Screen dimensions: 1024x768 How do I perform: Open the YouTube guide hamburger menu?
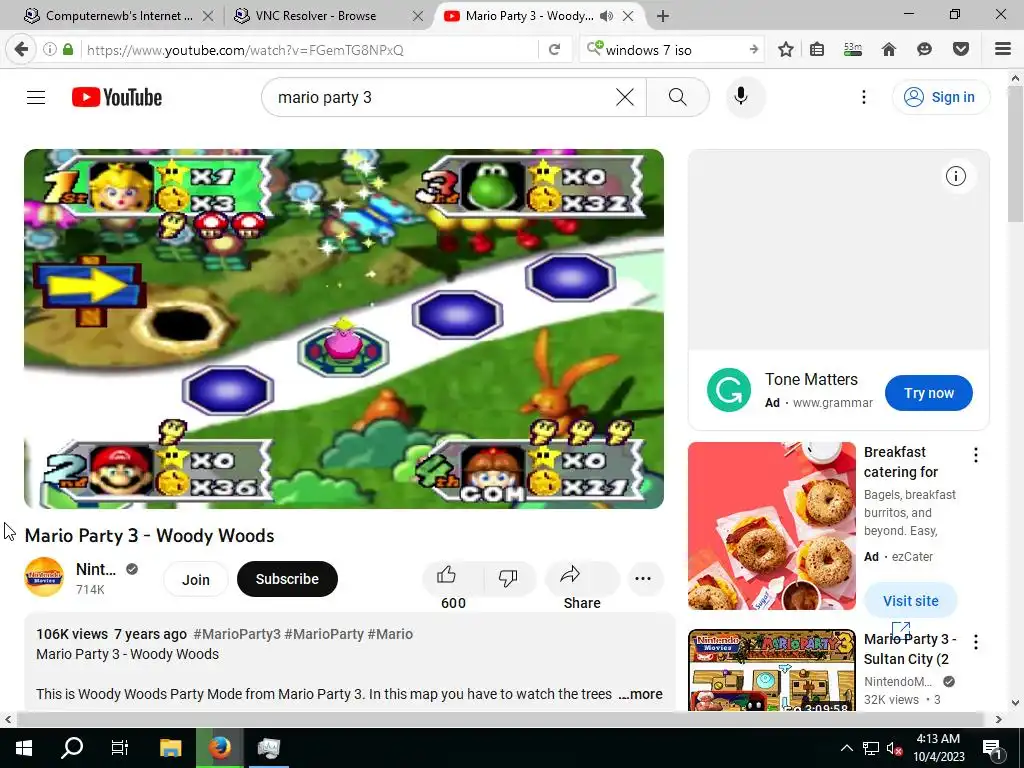pyautogui.click(x=36, y=97)
